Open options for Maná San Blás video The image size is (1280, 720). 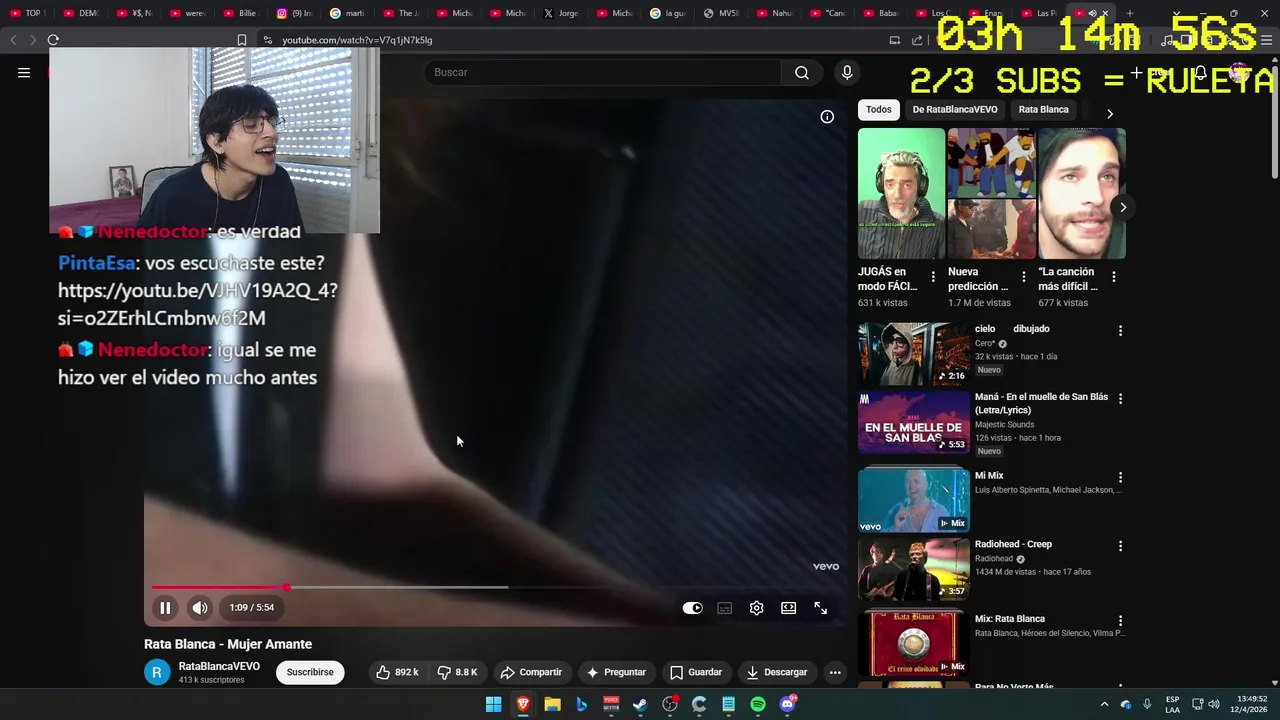(x=1120, y=398)
